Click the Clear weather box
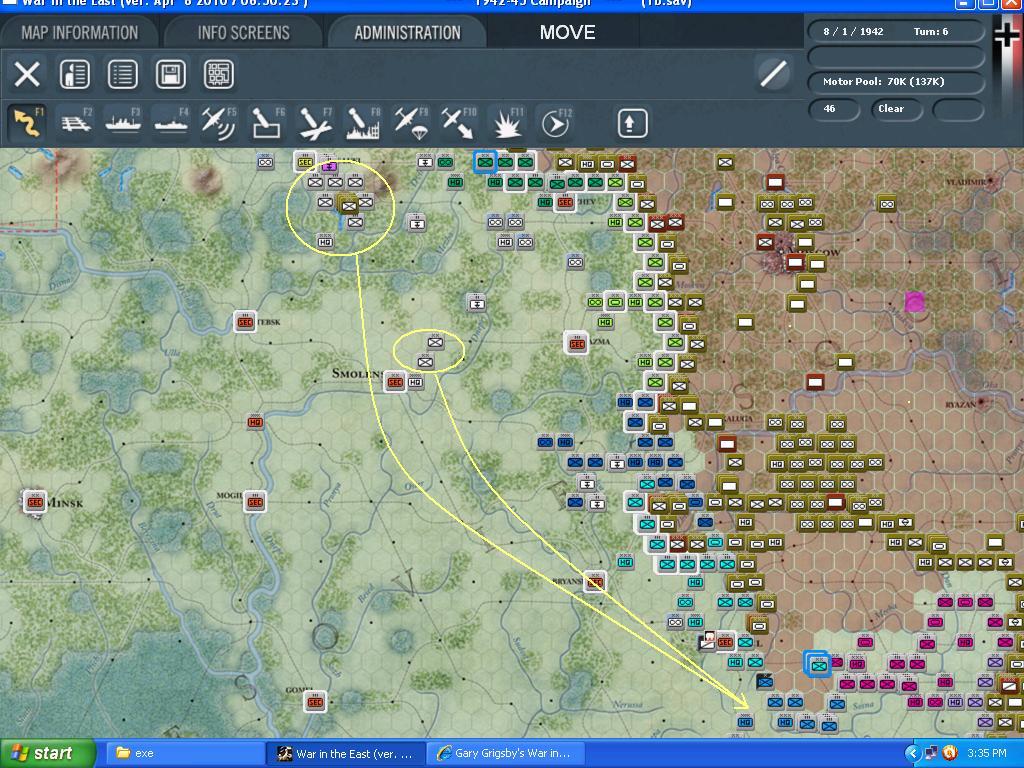 895,109
